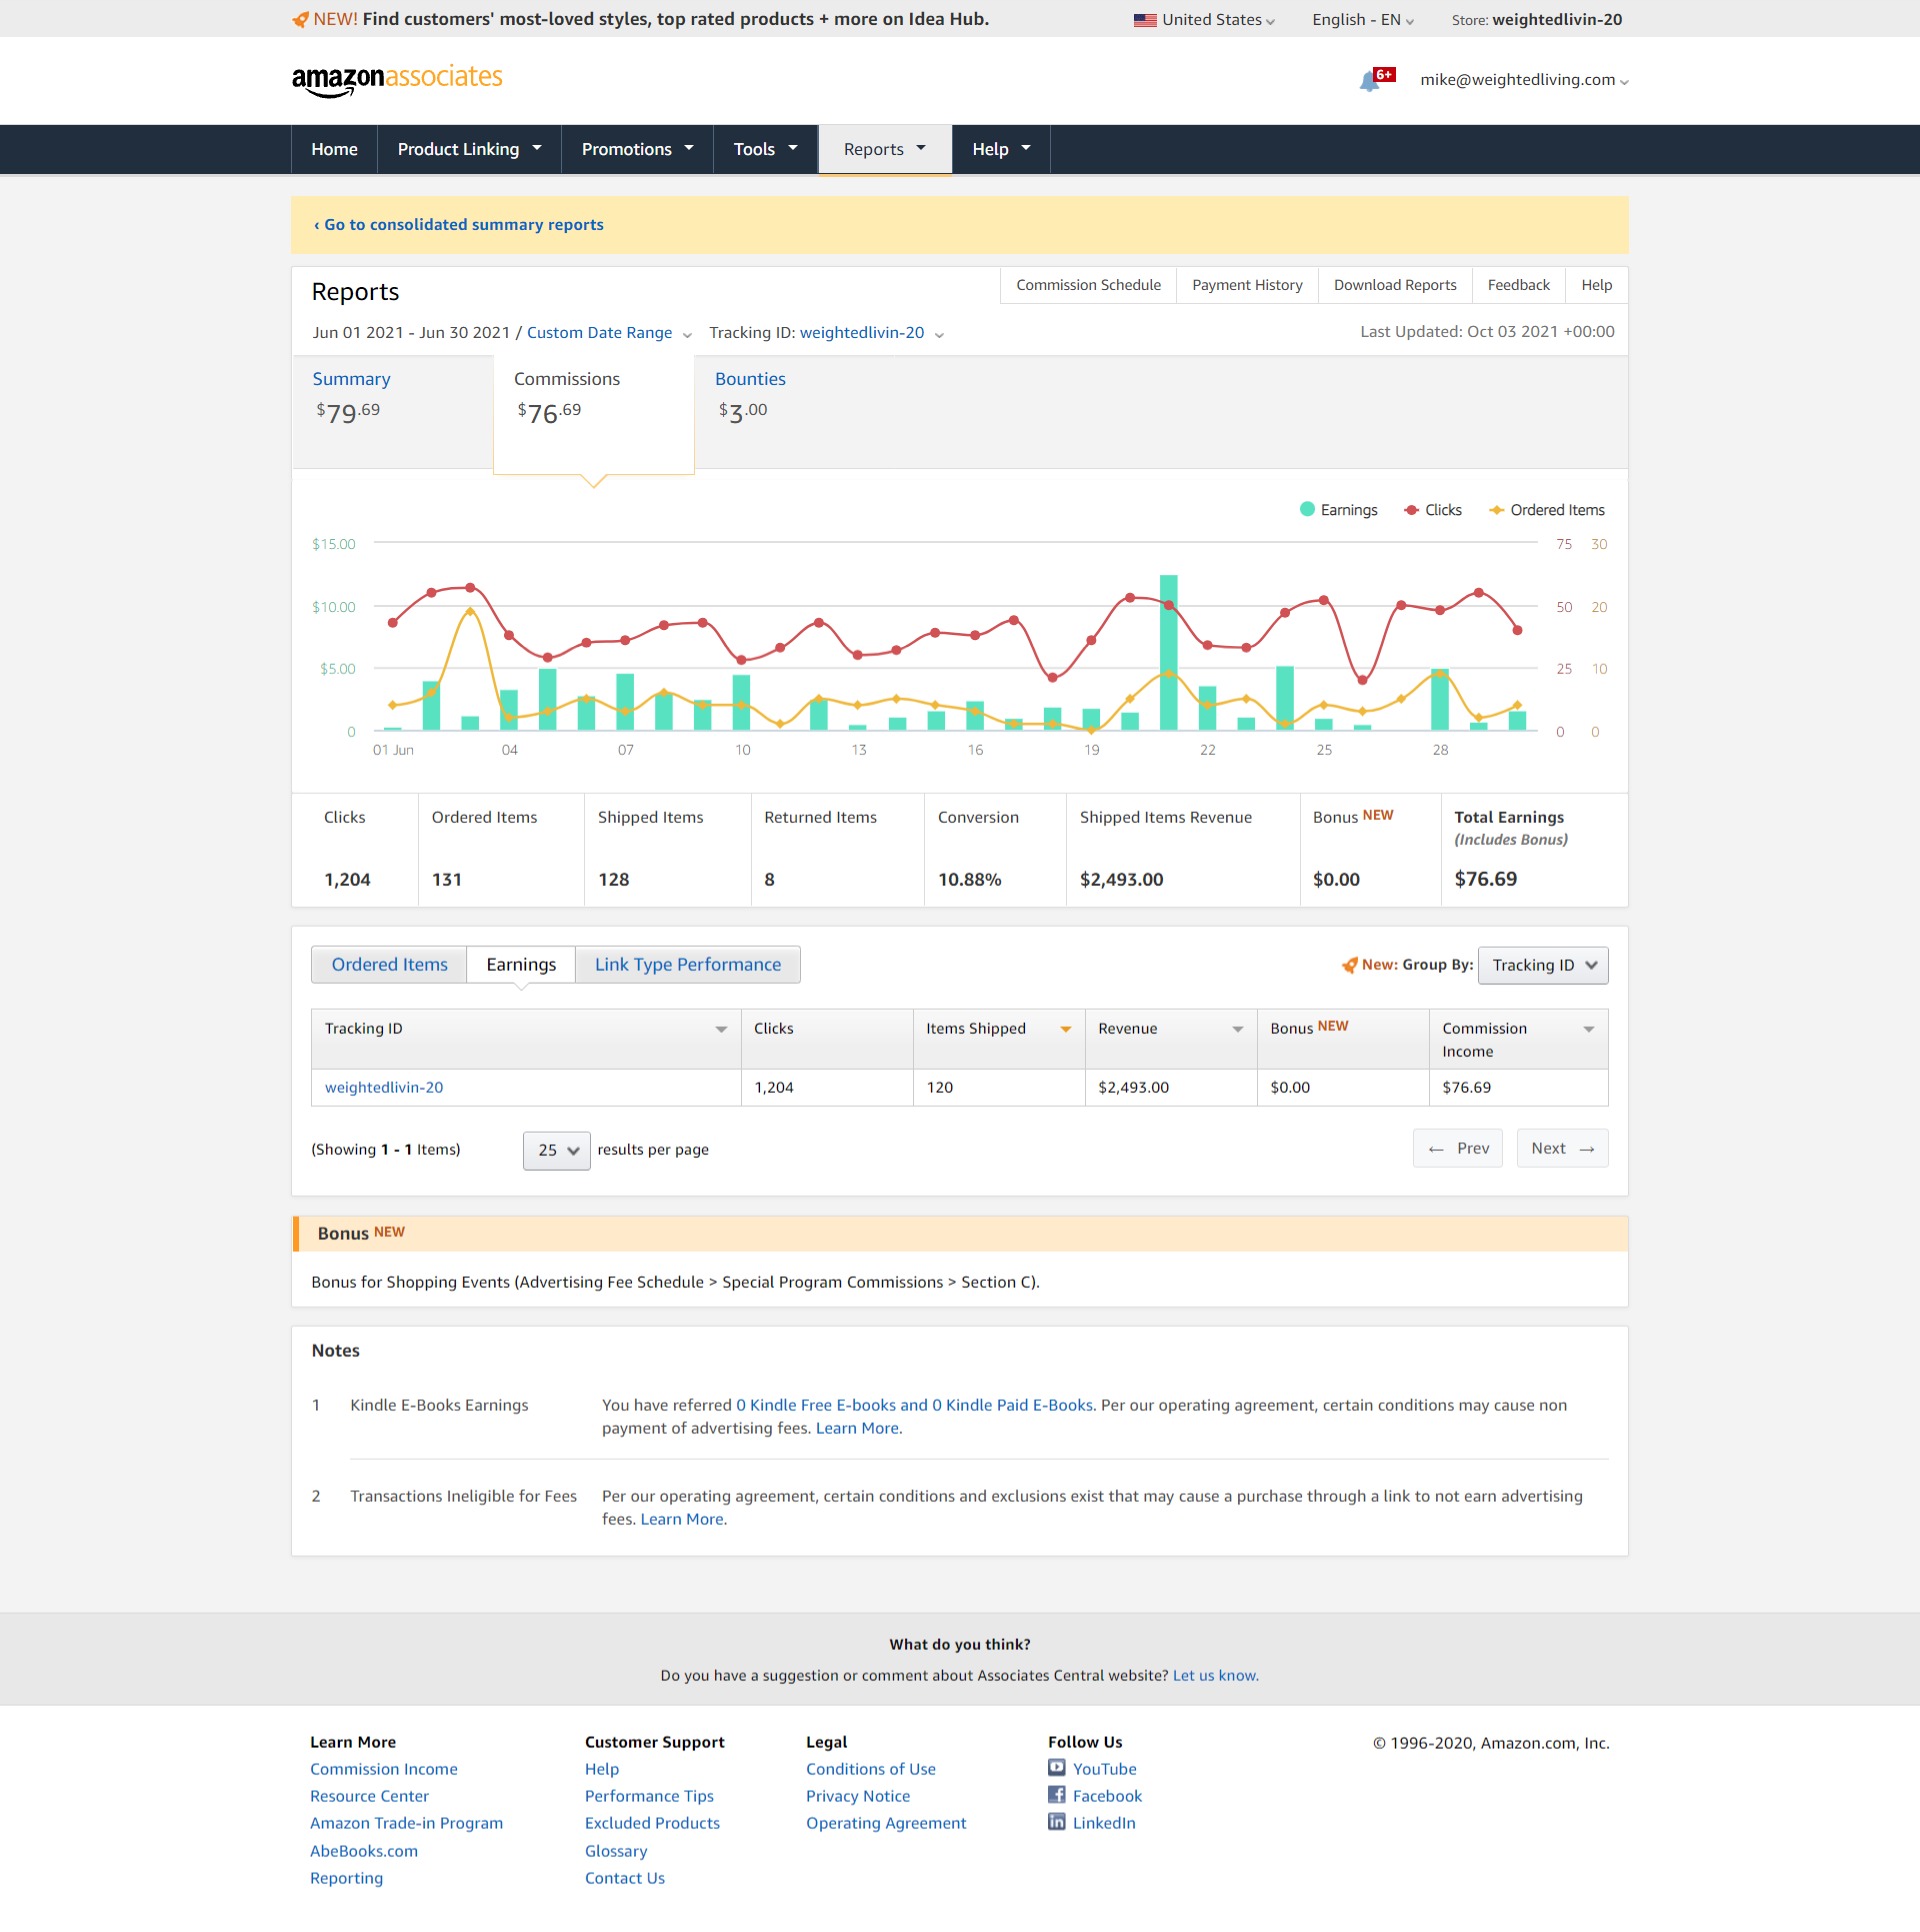Switch to the Summary tab
1920x1932 pixels.
pyautogui.click(x=392, y=411)
